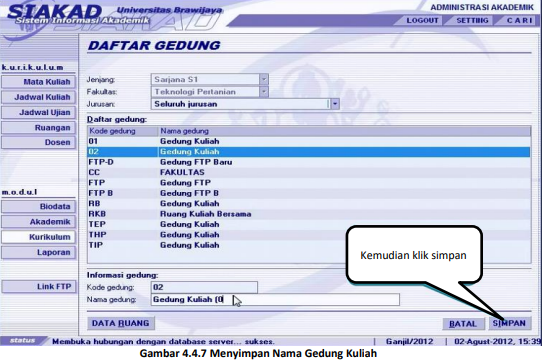Viewport: 542px width, 362px height.
Task: Open Dosen page
Action: [38, 142]
